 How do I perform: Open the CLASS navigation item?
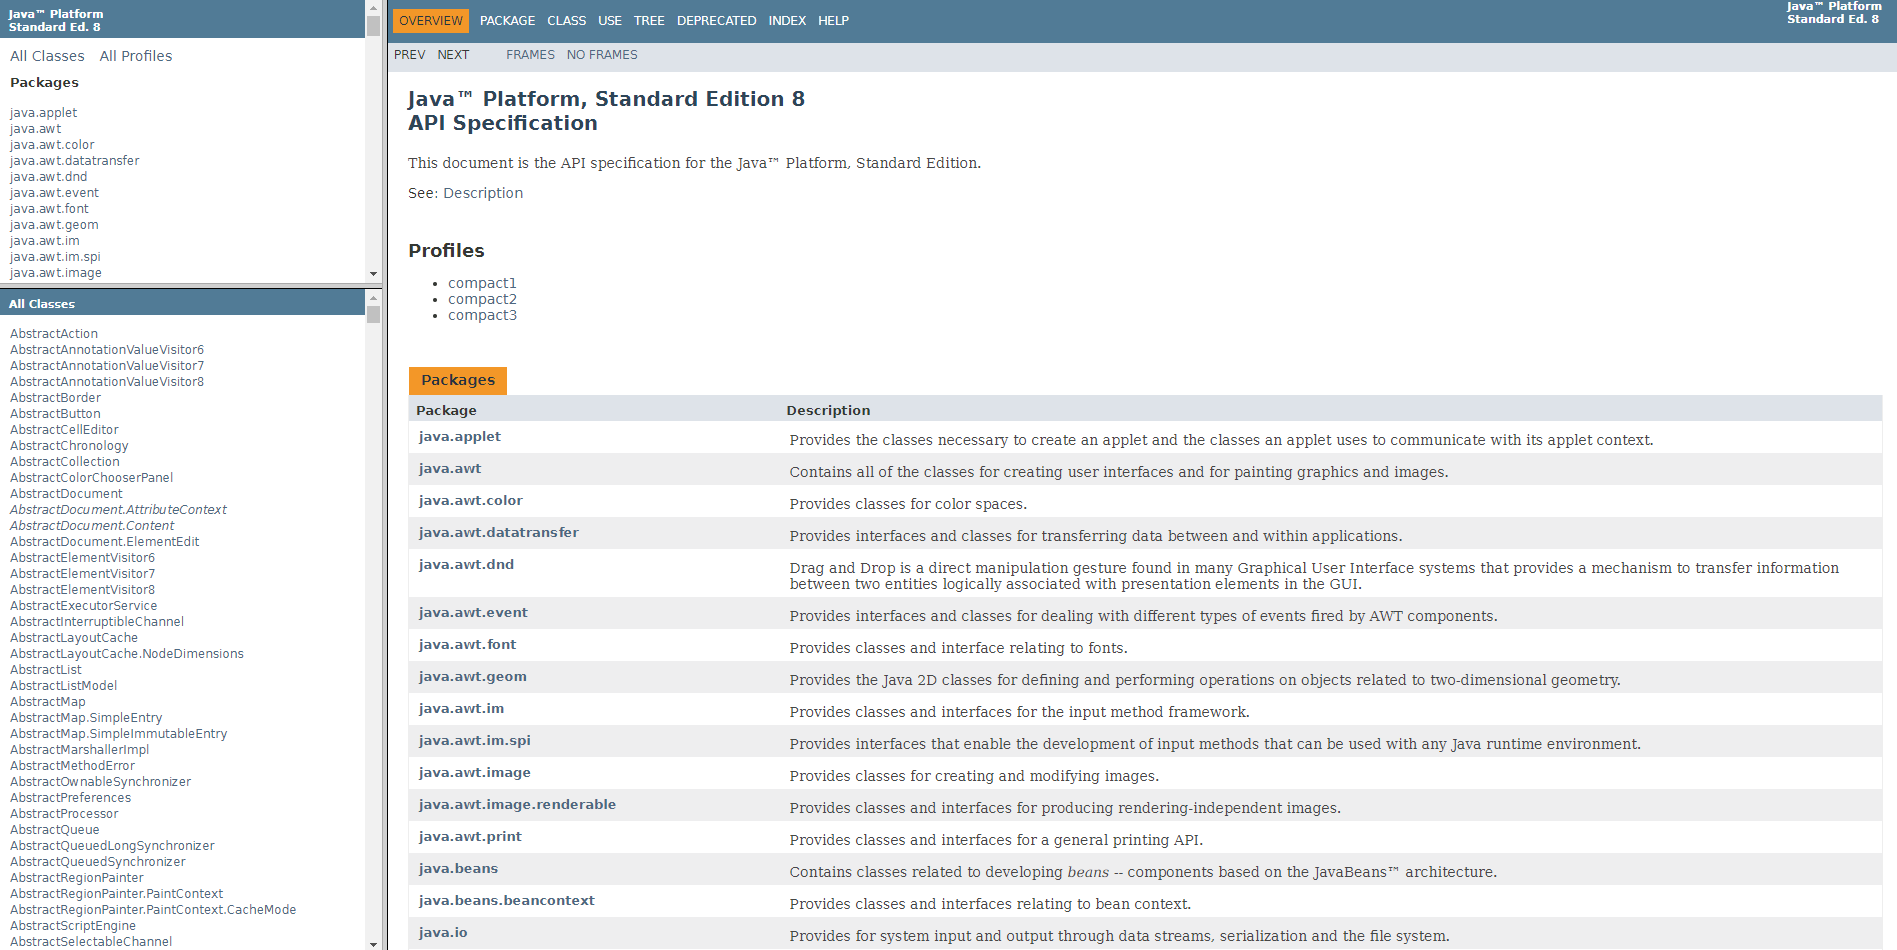pyautogui.click(x=566, y=21)
